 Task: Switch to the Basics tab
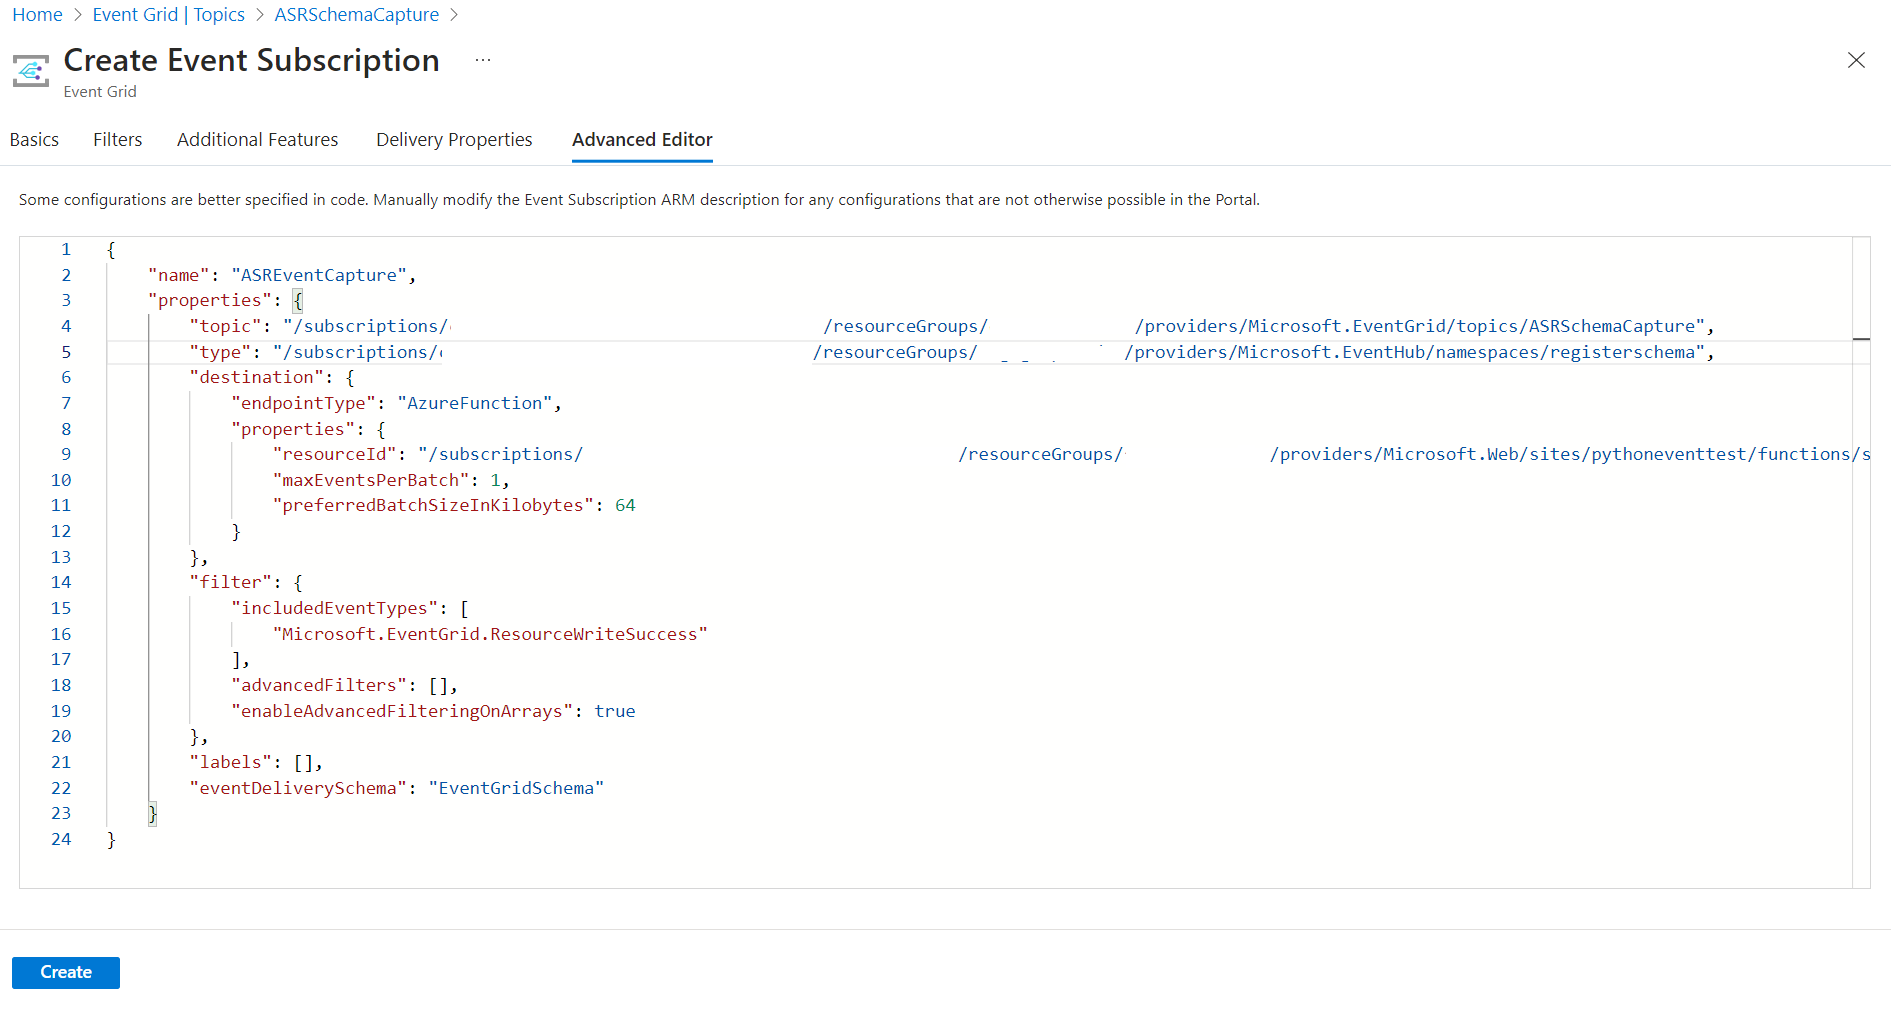click(34, 139)
